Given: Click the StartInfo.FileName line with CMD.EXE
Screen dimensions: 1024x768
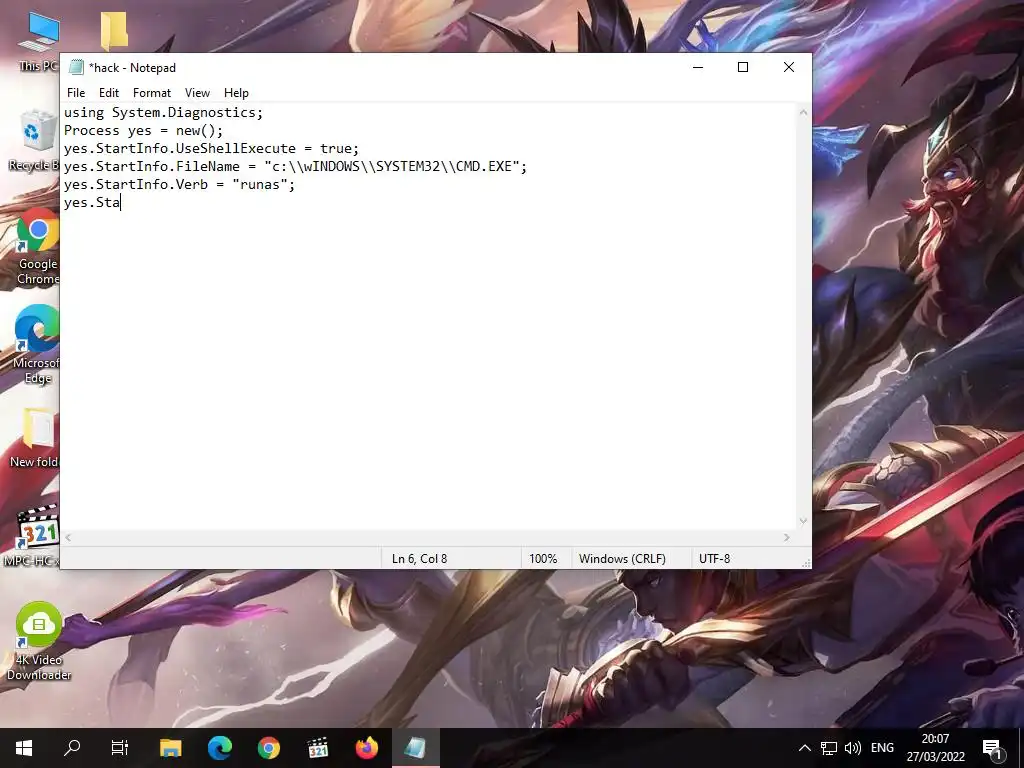Looking at the screenshot, I should (x=295, y=167).
